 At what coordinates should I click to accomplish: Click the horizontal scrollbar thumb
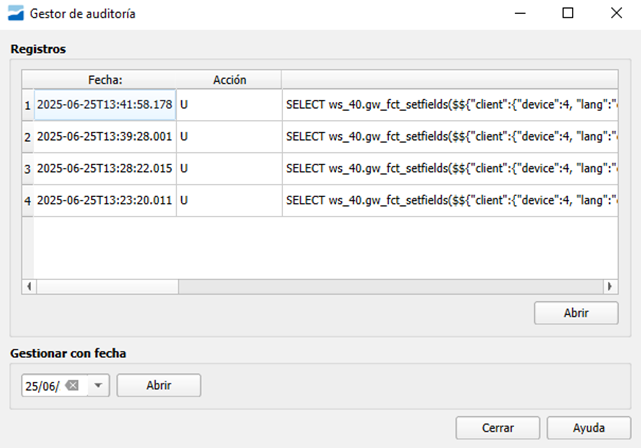(108, 287)
